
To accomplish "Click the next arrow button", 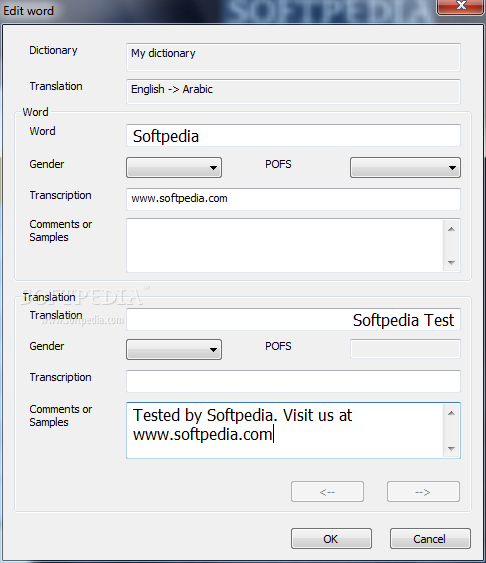I will [423, 492].
